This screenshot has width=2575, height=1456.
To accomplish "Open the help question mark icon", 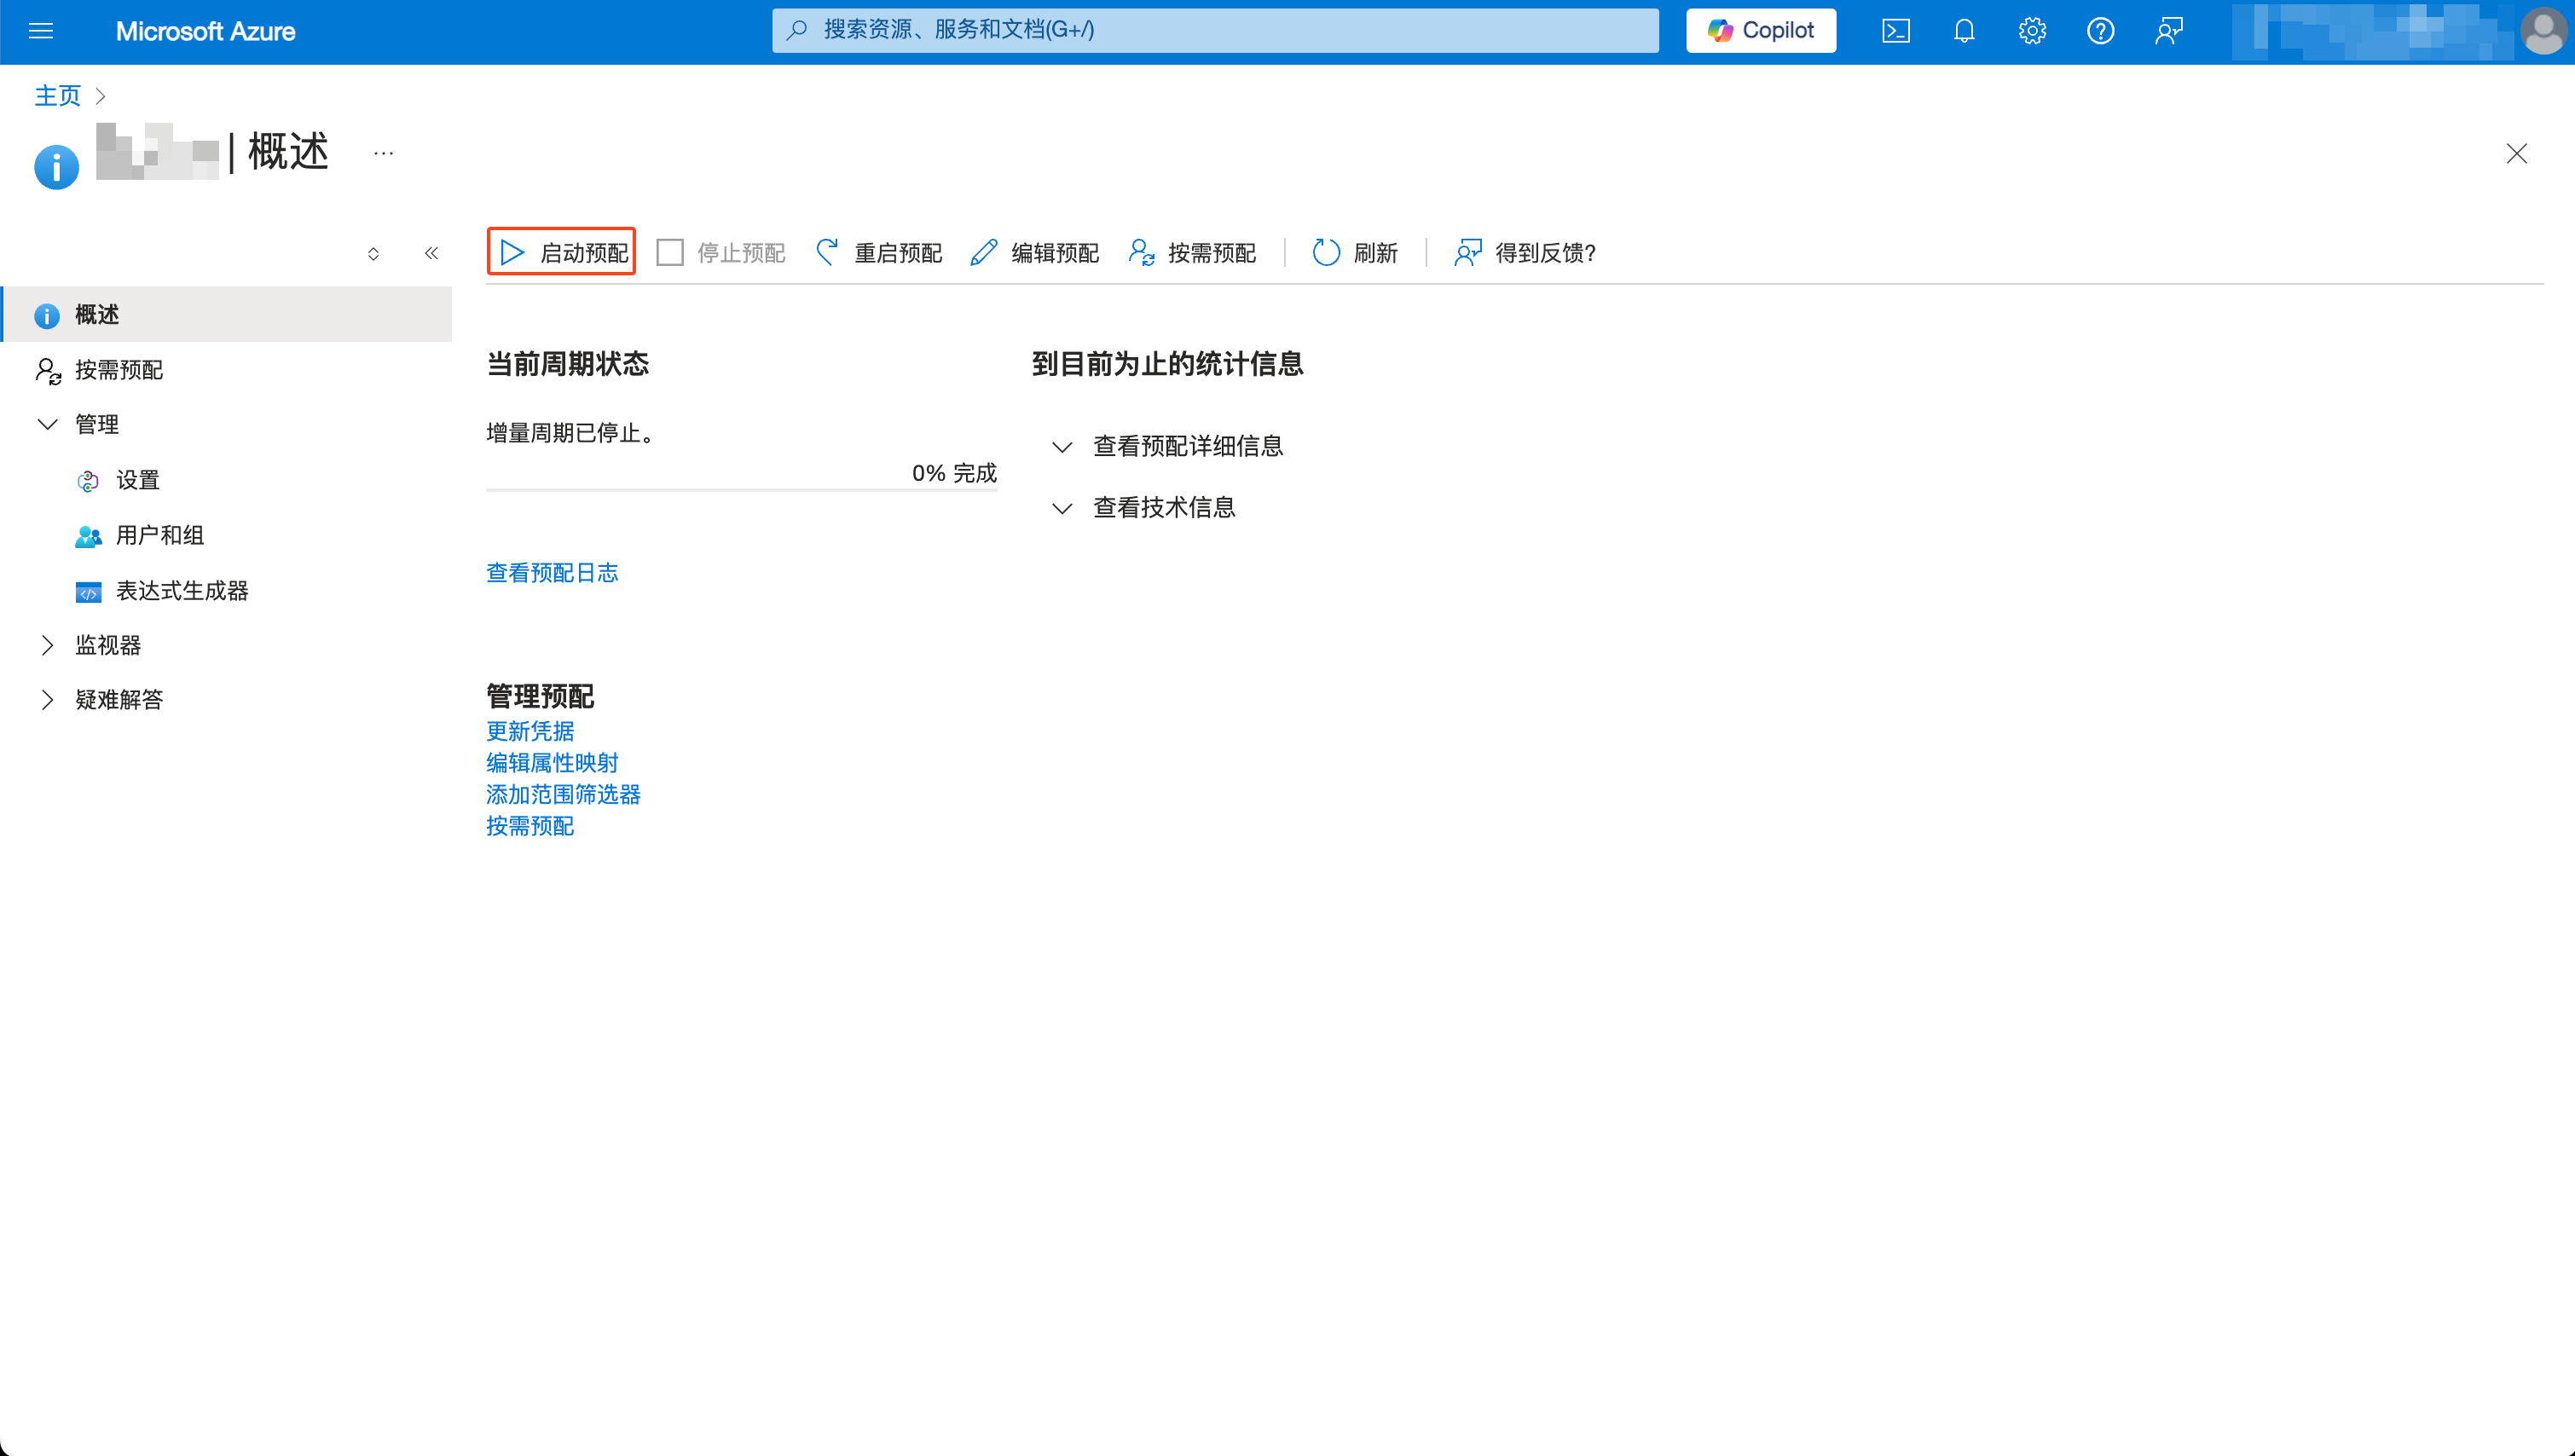I will coord(2100,31).
